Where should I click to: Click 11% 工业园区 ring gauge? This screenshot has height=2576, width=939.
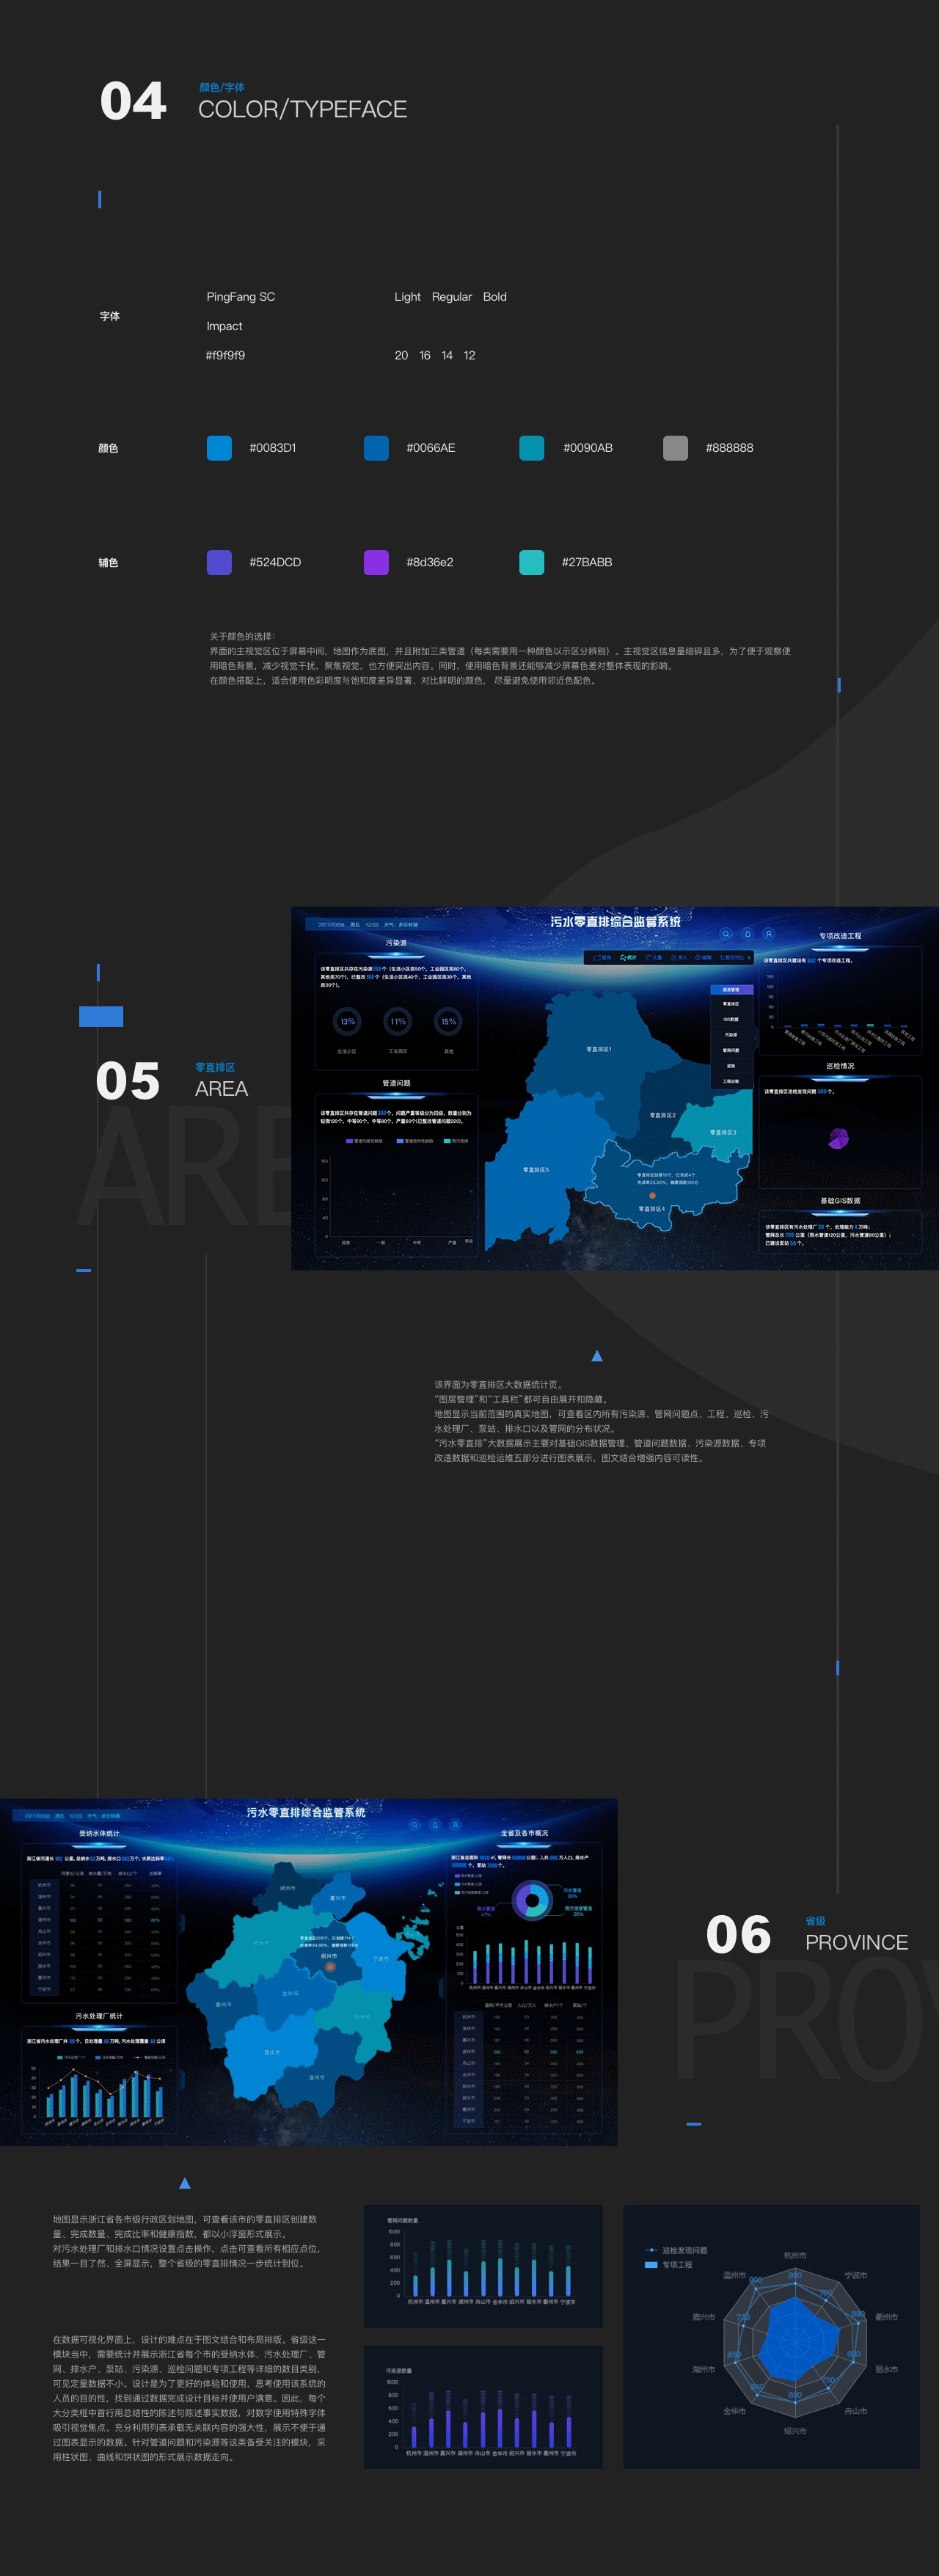(x=398, y=1021)
